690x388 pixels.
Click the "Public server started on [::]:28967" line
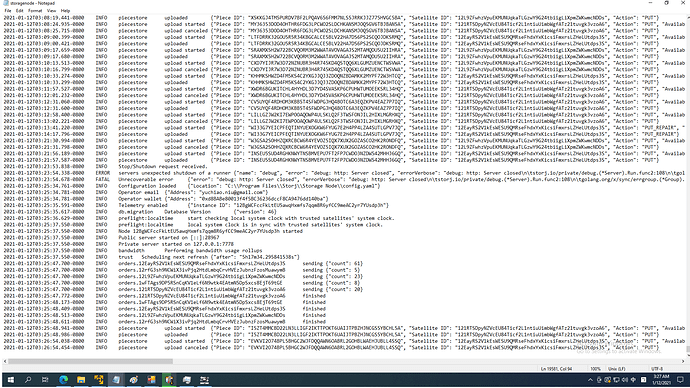111,238
